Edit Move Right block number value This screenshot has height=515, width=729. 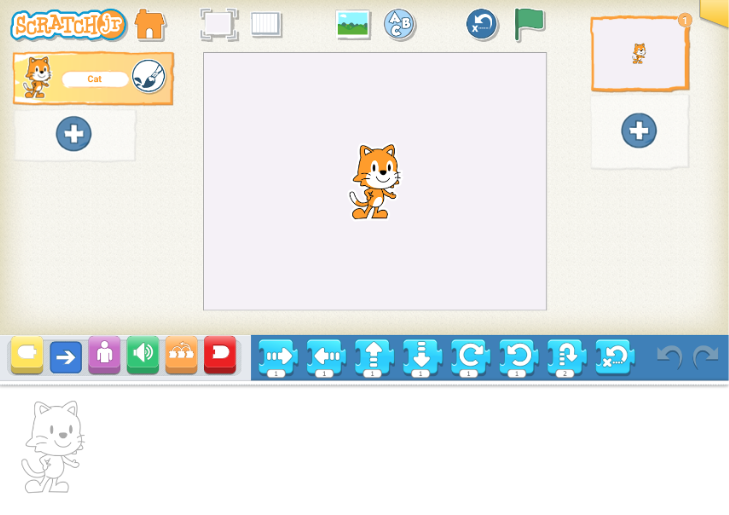coord(276,373)
